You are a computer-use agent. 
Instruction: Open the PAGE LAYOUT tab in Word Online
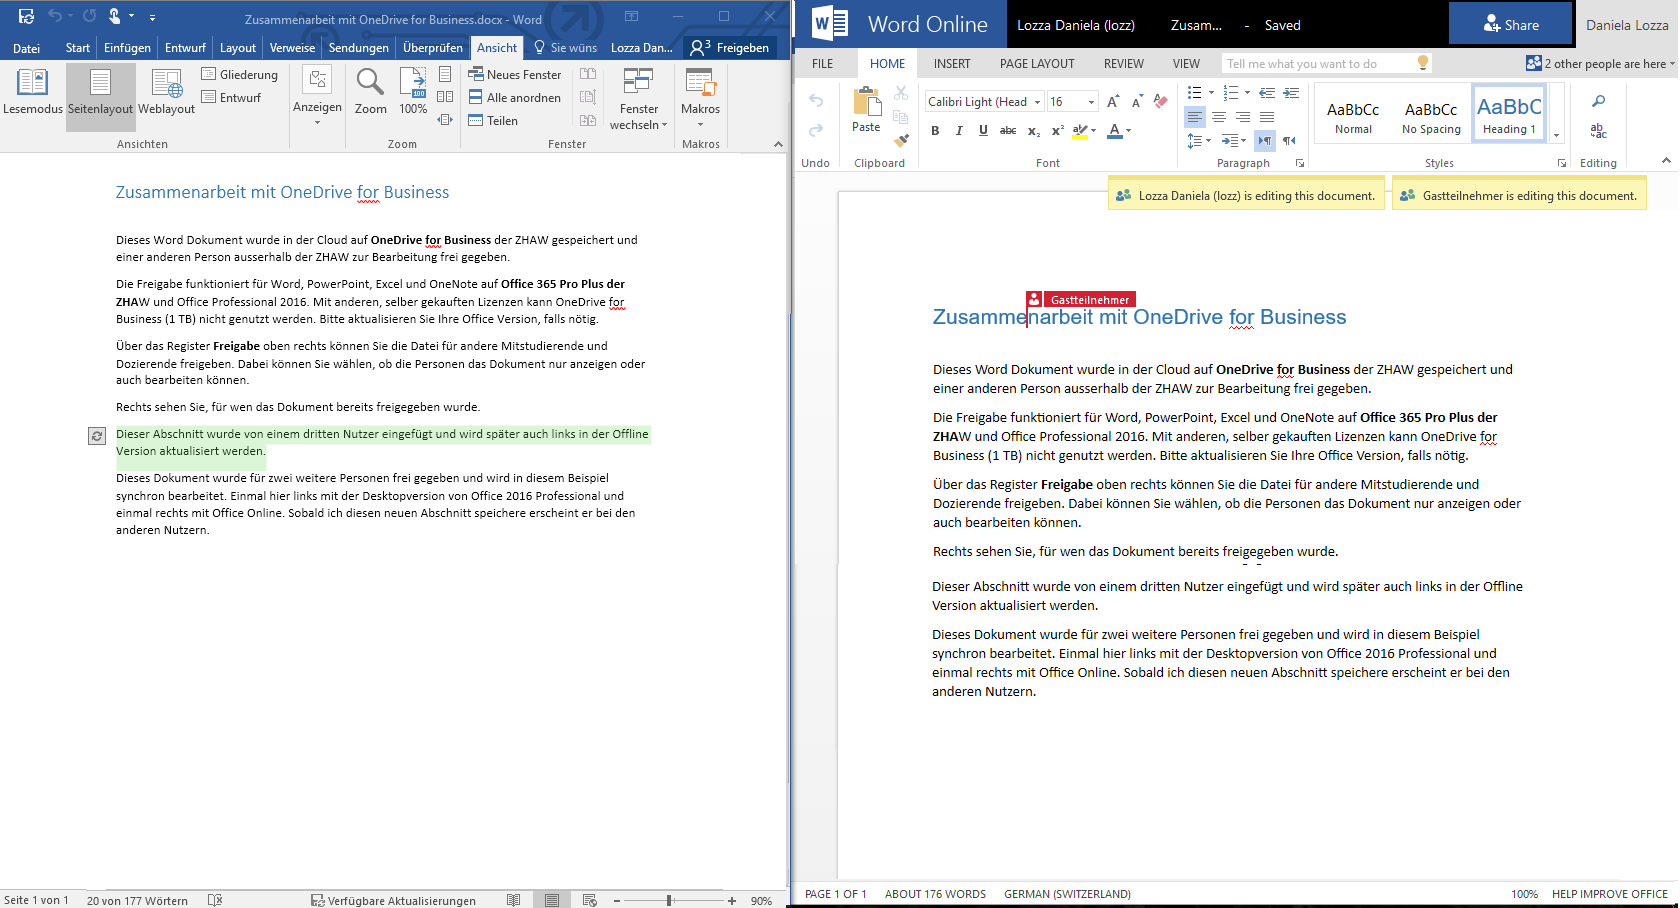[x=1037, y=63]
